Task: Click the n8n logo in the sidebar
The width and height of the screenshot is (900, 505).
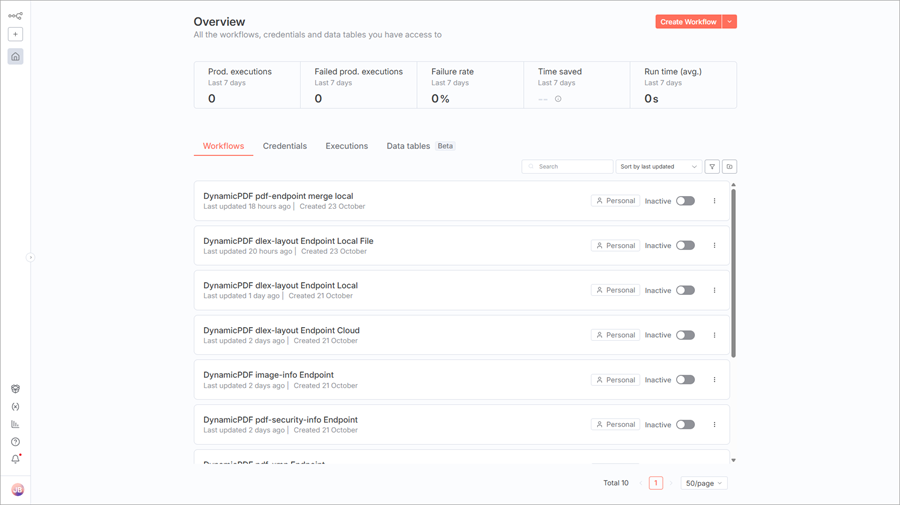Action: [15, 16]
